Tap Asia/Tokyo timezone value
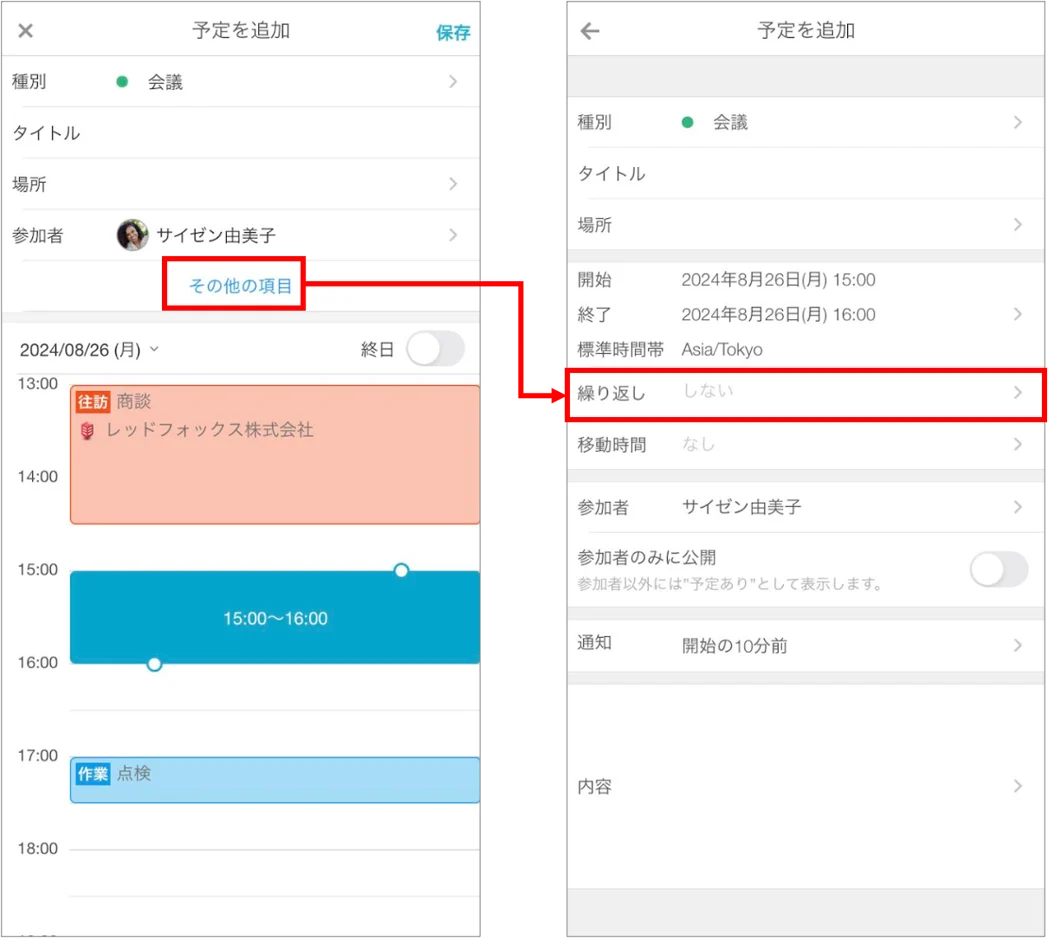 coord(722,350)
